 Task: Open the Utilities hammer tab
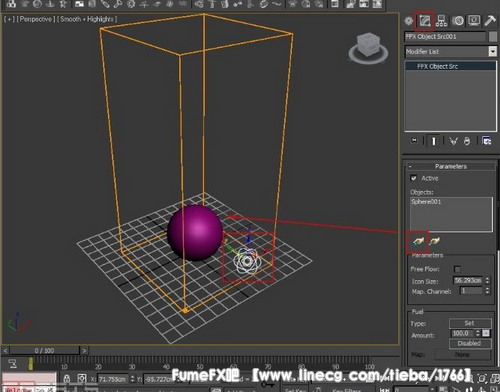pyautogui.click(x=490, y=21)
